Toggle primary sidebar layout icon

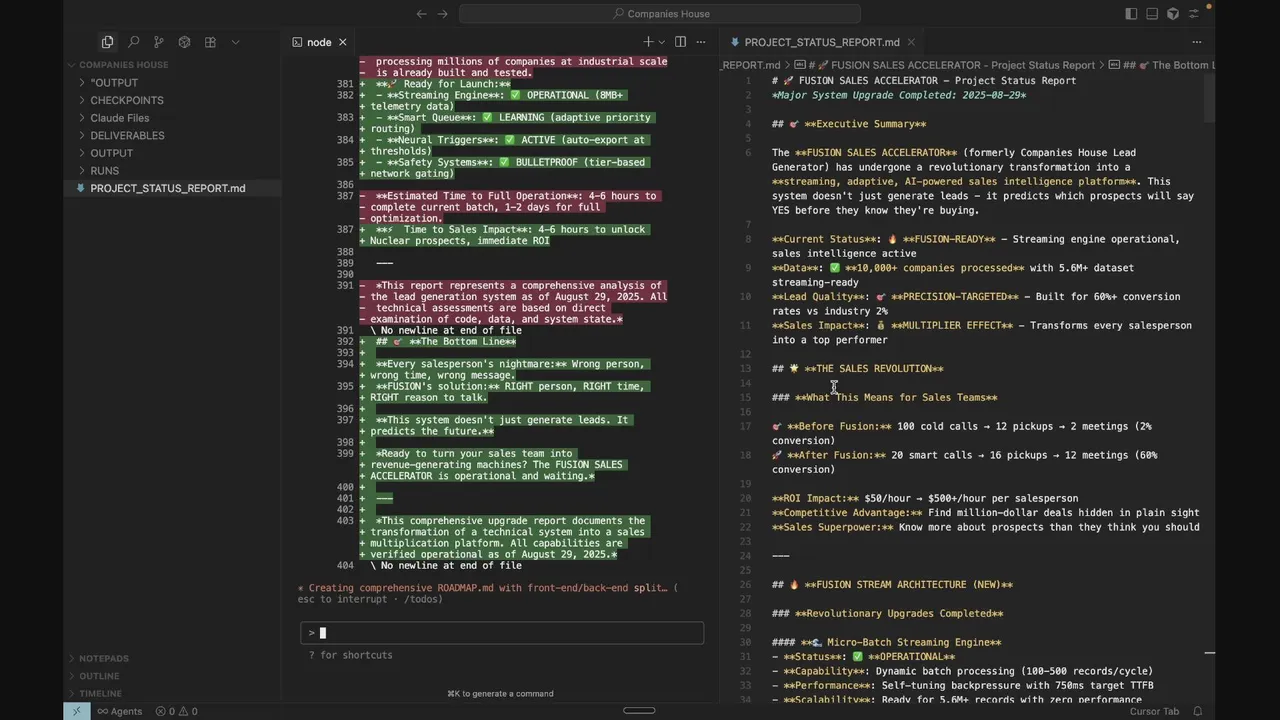(x=1131, y=14)
